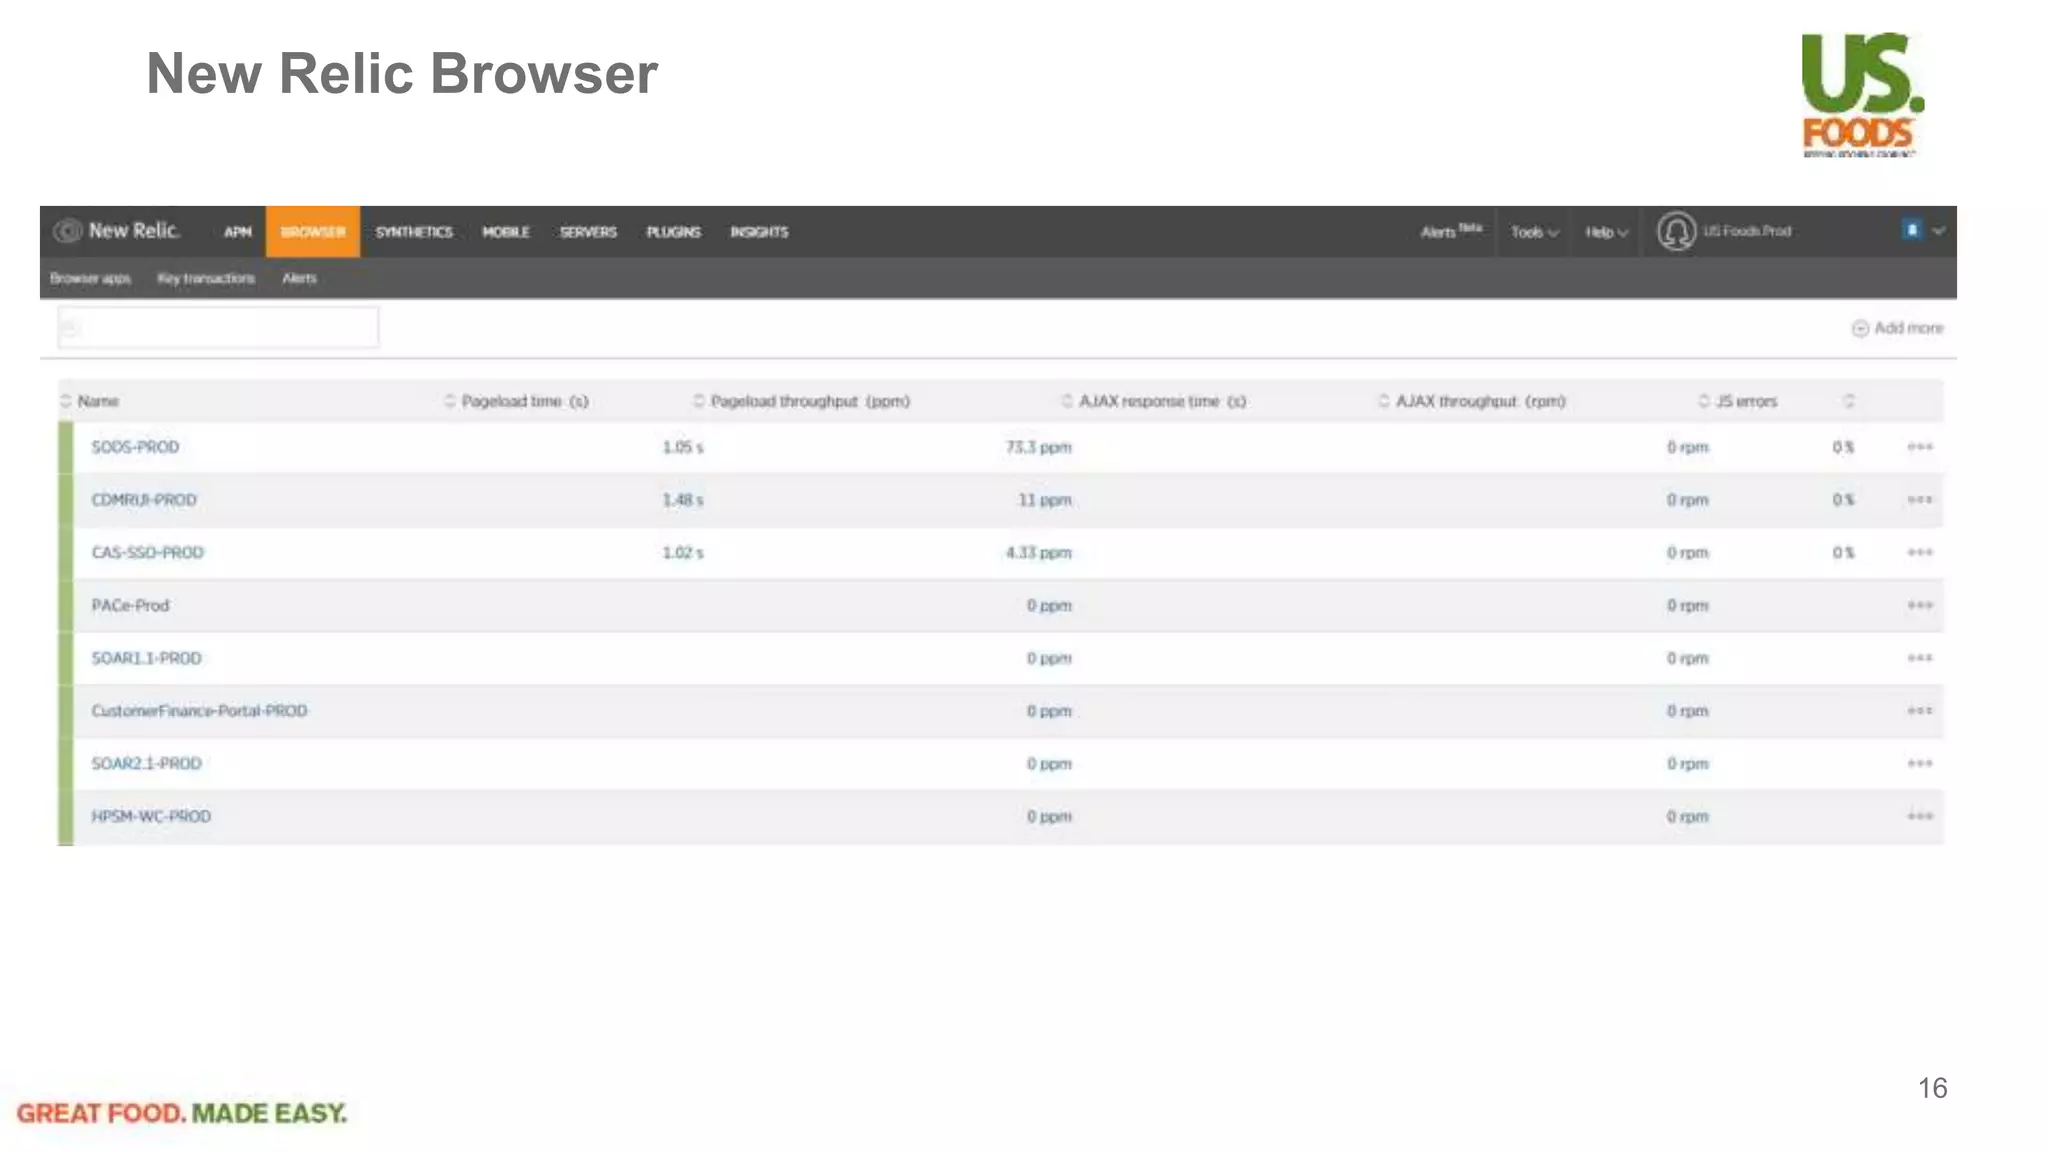2048x1152 pixels.
Task: Select Alerts in the sub navigation
Action: pyautogui.click(x=299, y=278)
